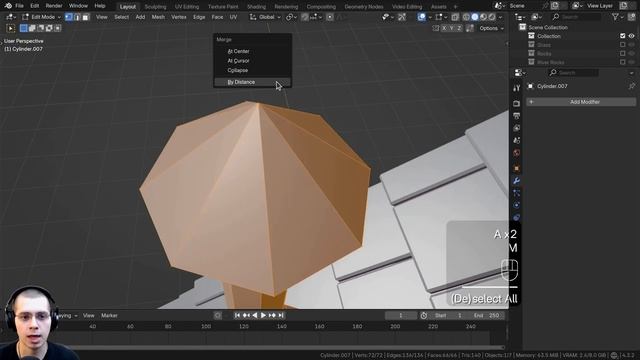Open the Mesh menu

[x=158, y=17]
